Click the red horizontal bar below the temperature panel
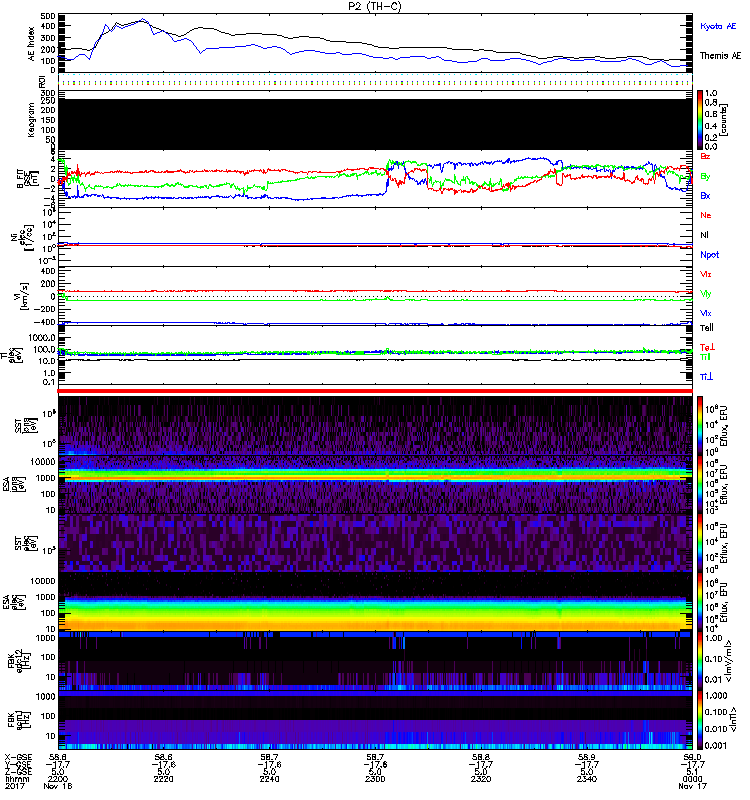 click(x=375, y=391)
